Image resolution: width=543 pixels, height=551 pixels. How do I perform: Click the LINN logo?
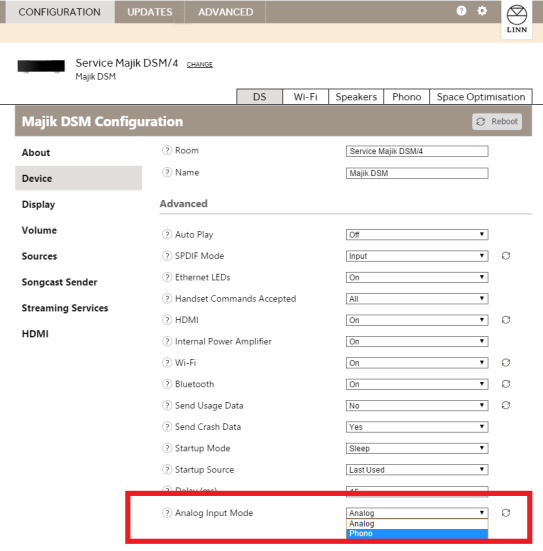click(516, 19)
